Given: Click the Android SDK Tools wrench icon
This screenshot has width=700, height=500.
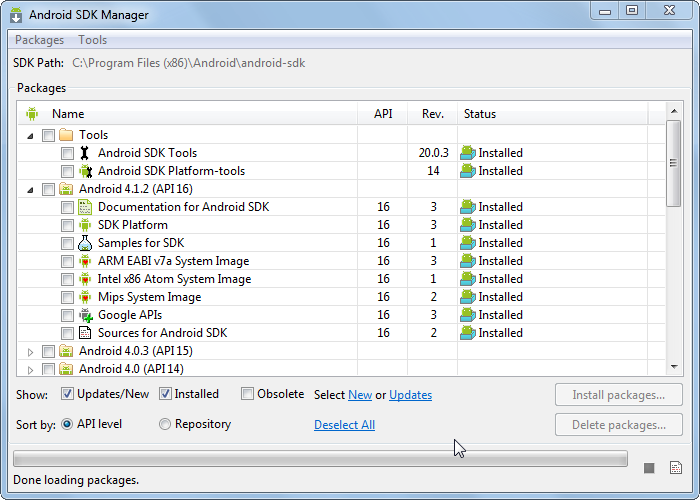Looking at the screenshot, I should point(85,153).
